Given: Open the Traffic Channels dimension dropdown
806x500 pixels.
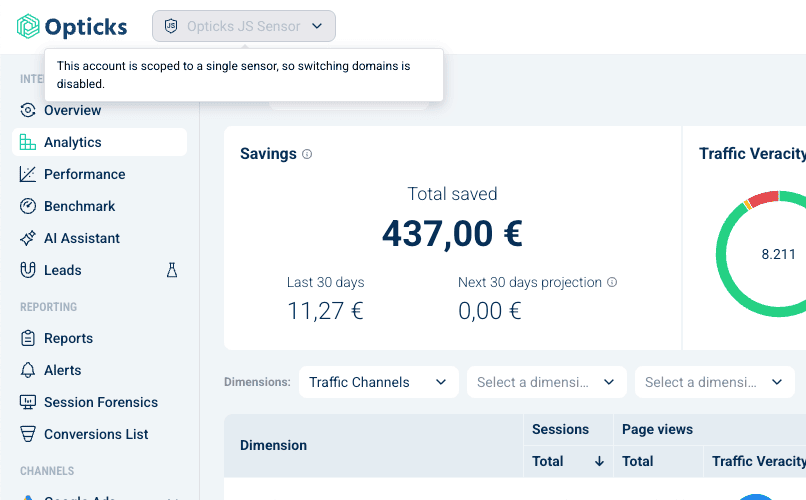Looking at the screenshot, I should 379,382.
